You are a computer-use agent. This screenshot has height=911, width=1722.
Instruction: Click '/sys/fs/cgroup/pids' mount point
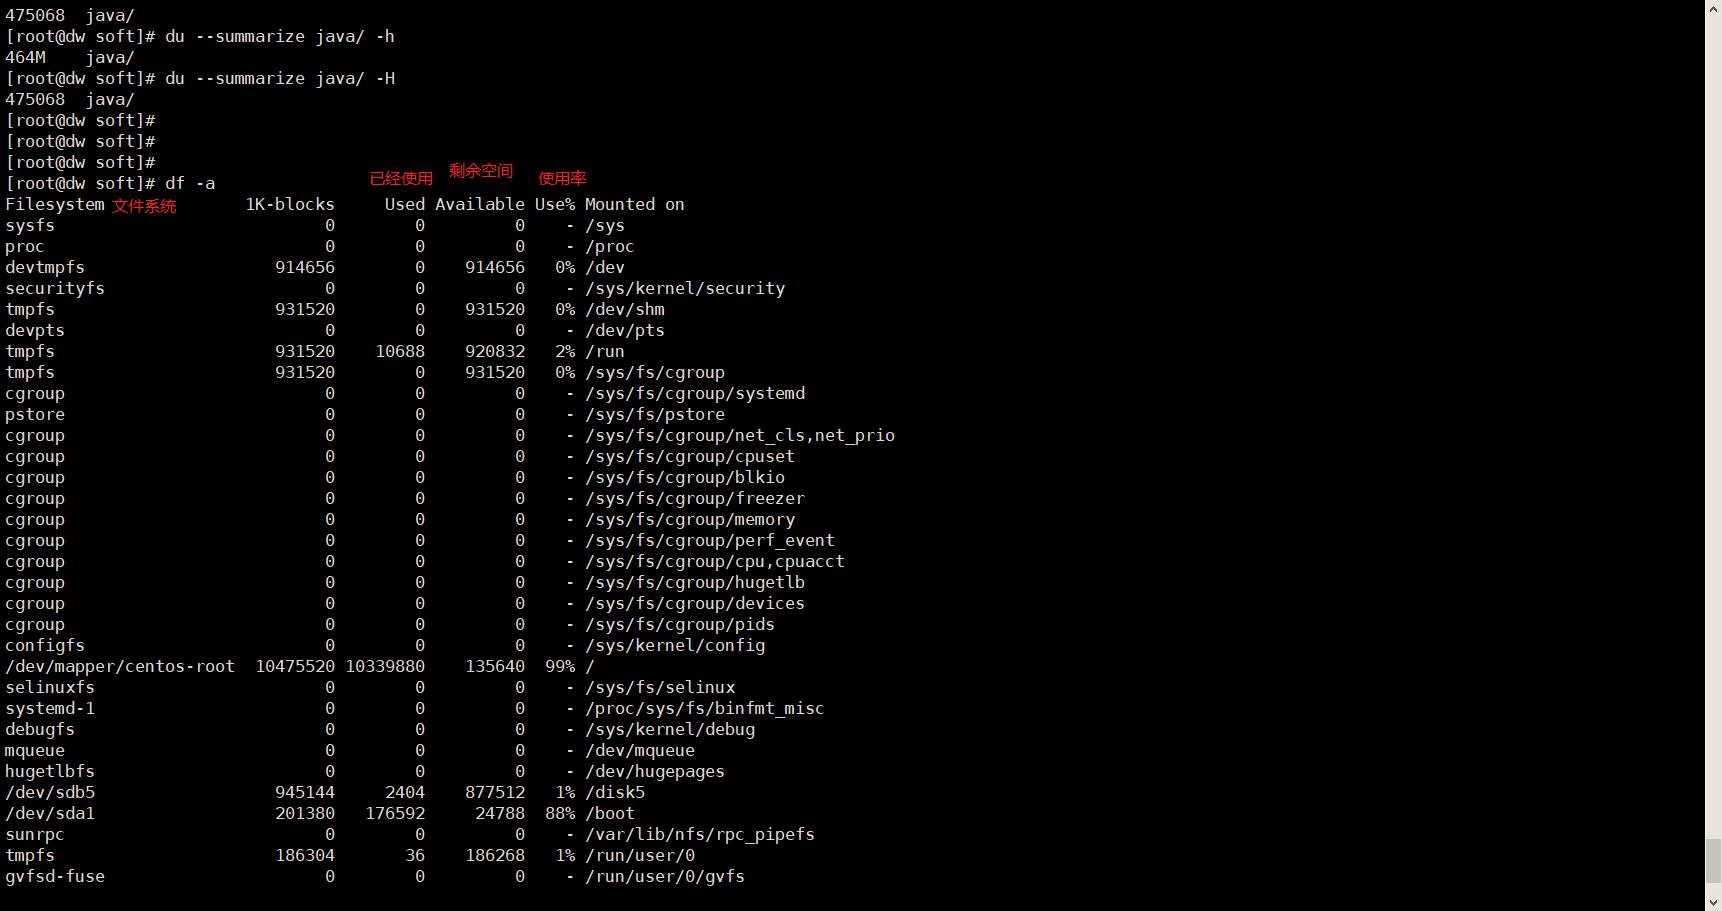pyautogui.click(x=680, y=624)
